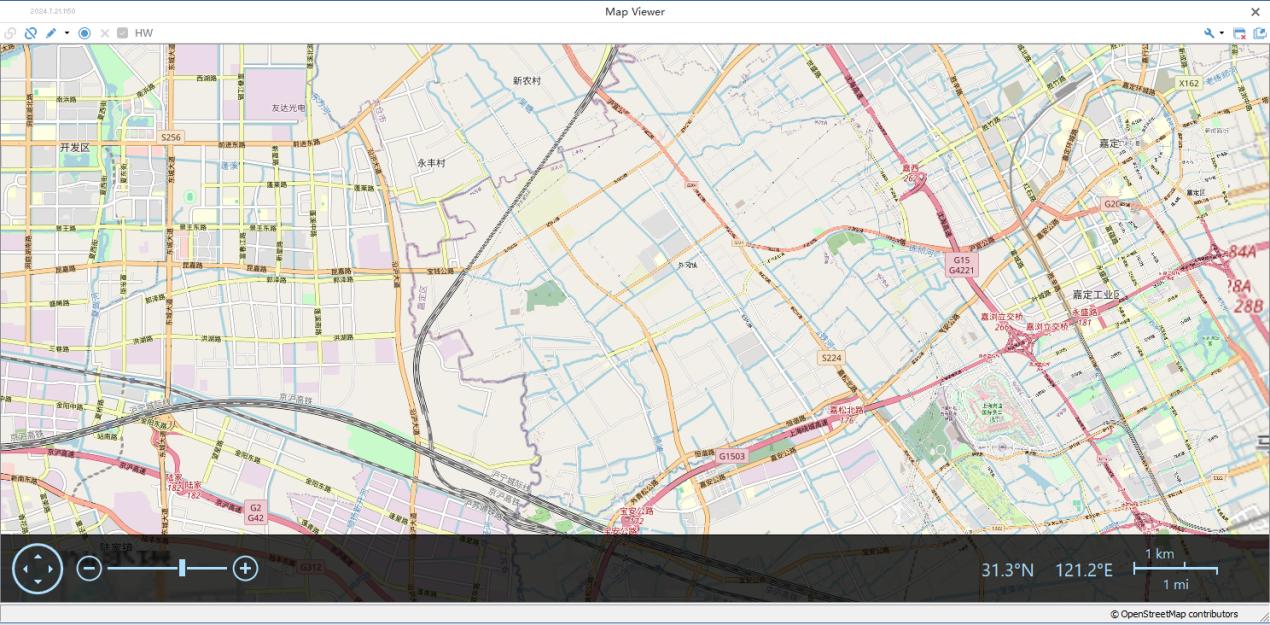Viewport: 1270px width, 625px height.
Task: Click the HW label in the toolbar
Action: (144, 33)
